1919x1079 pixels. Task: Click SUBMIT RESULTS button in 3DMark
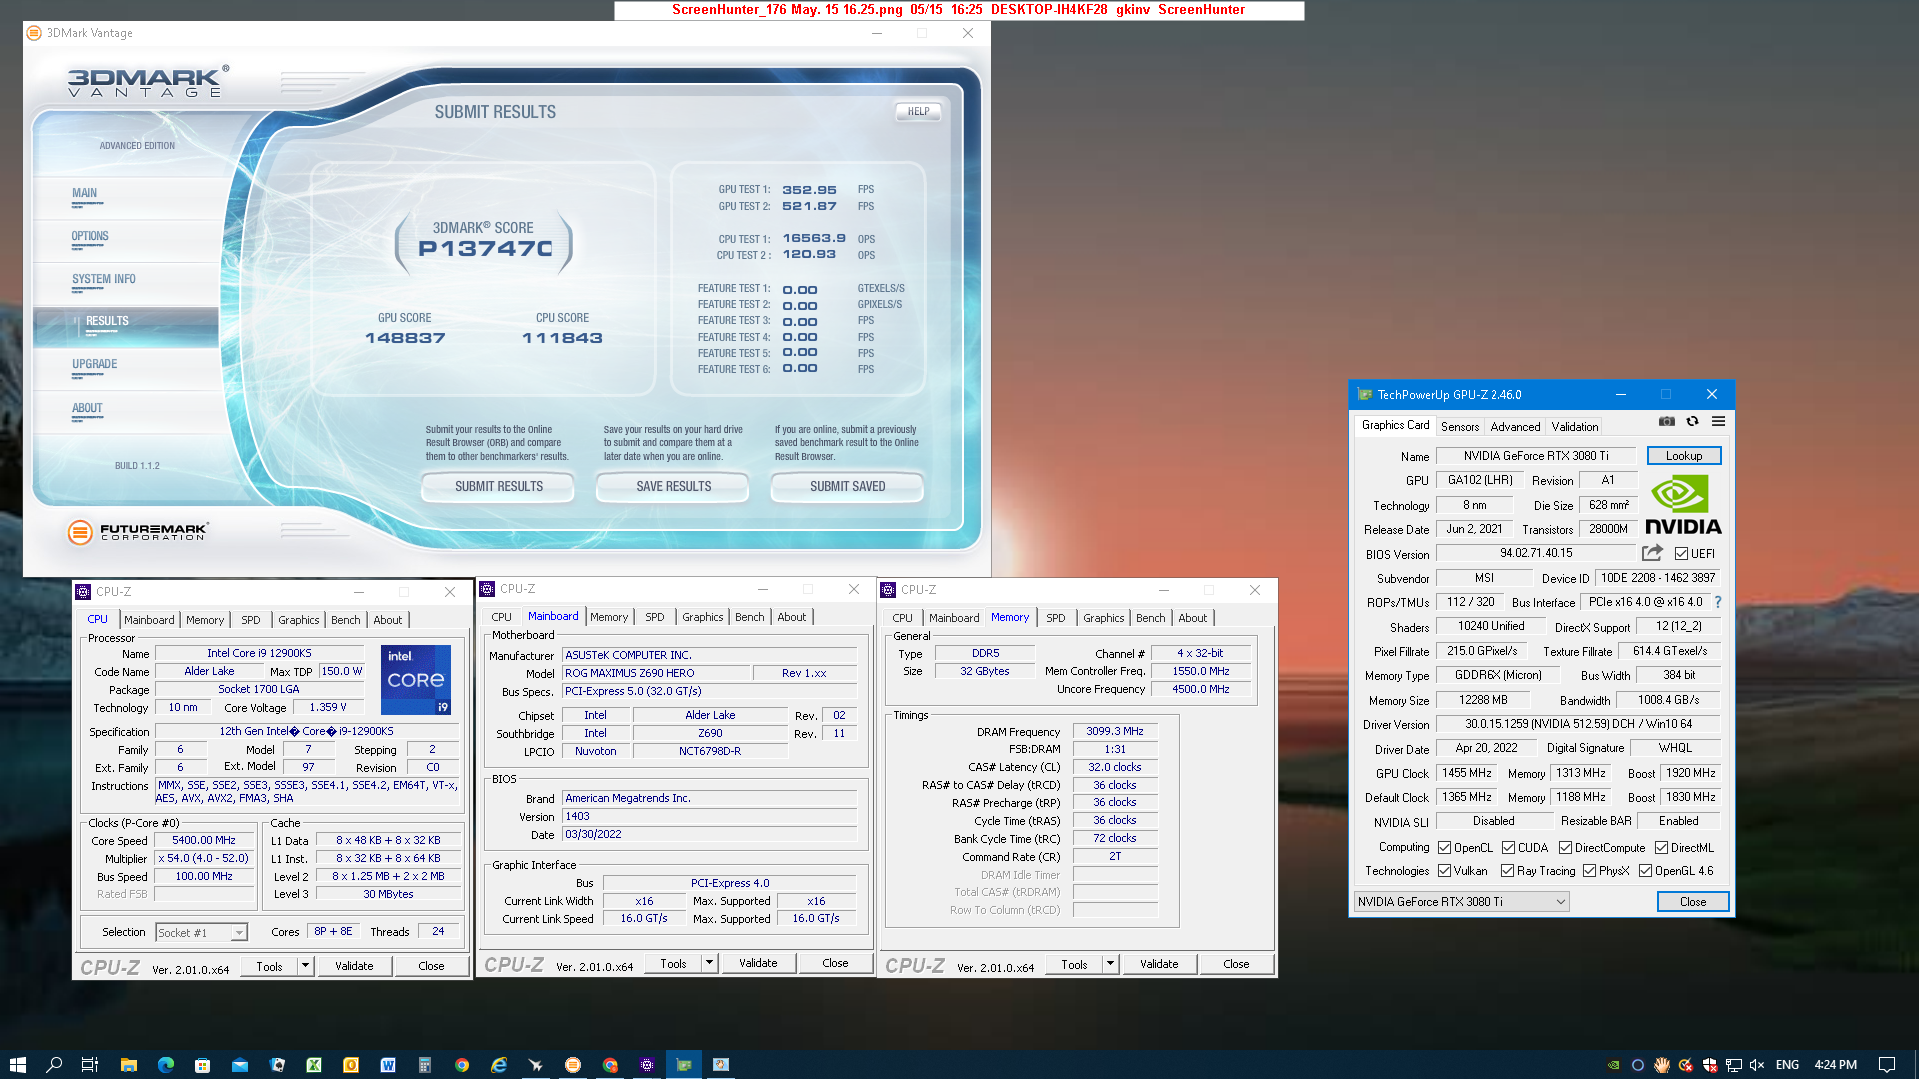(x=498, y=487)
